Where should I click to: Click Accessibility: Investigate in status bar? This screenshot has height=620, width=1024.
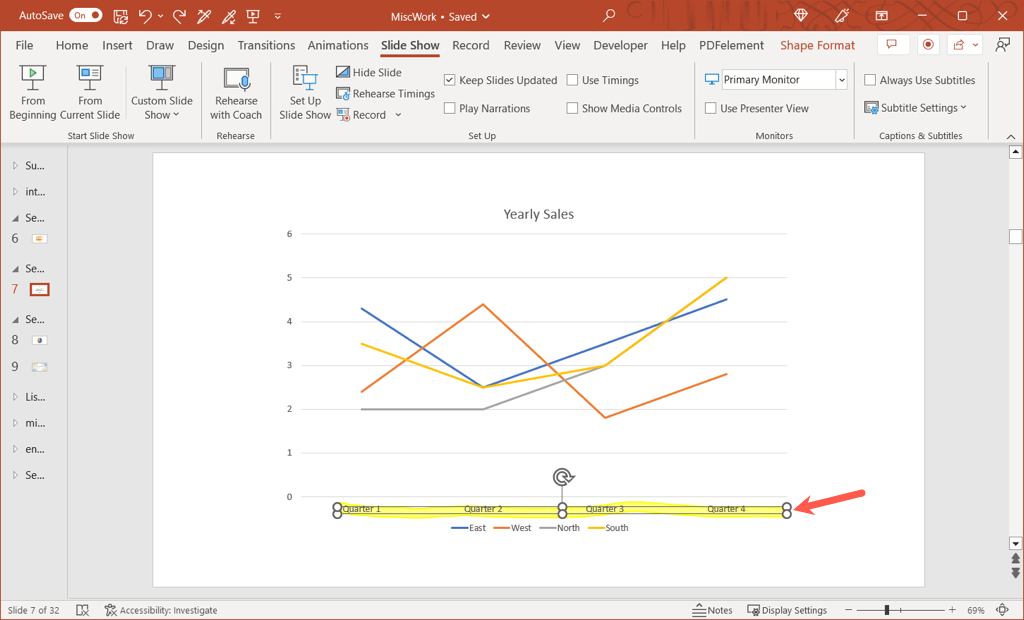click(x=160, y=610)
